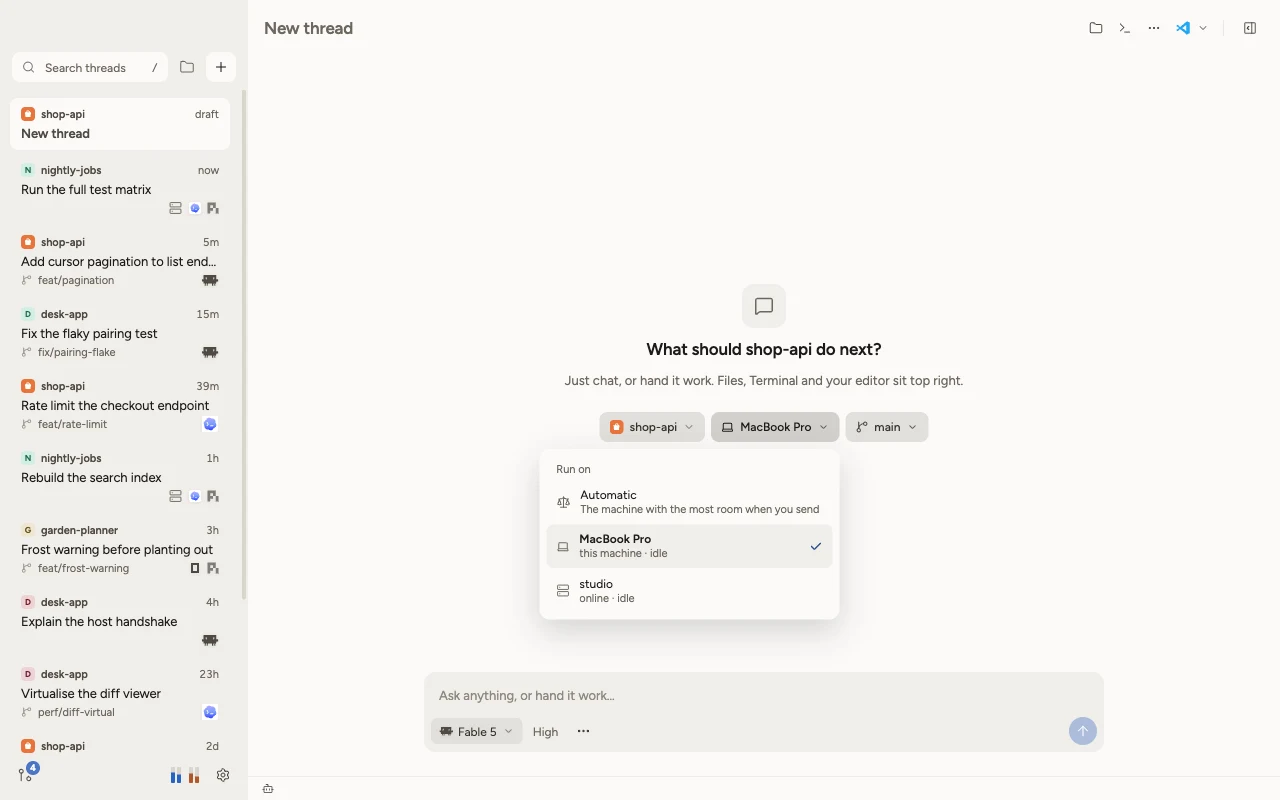Open the Files folder icon in top toolbar
The height and width of the screenshot is (800, 1280).
pyautogui.click(x=1096, y=28)
